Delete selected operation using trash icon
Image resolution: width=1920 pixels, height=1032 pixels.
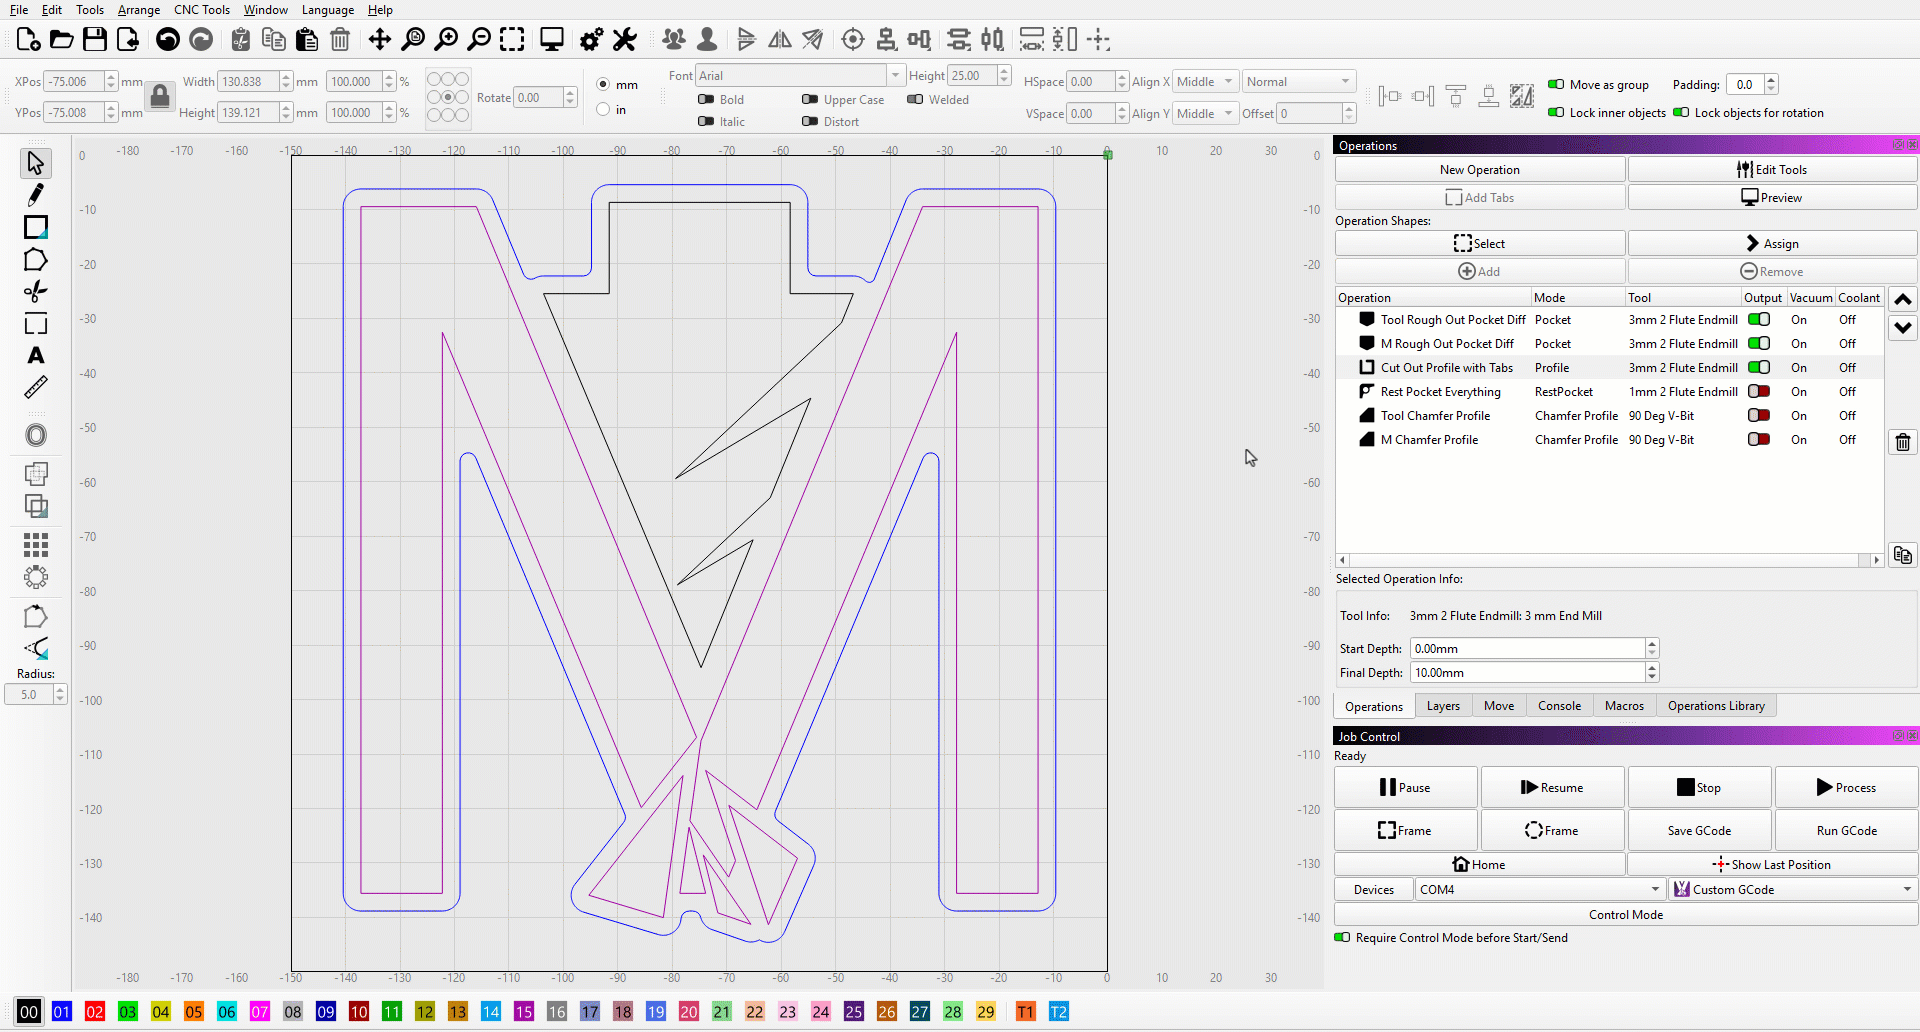coord(1902,442)
